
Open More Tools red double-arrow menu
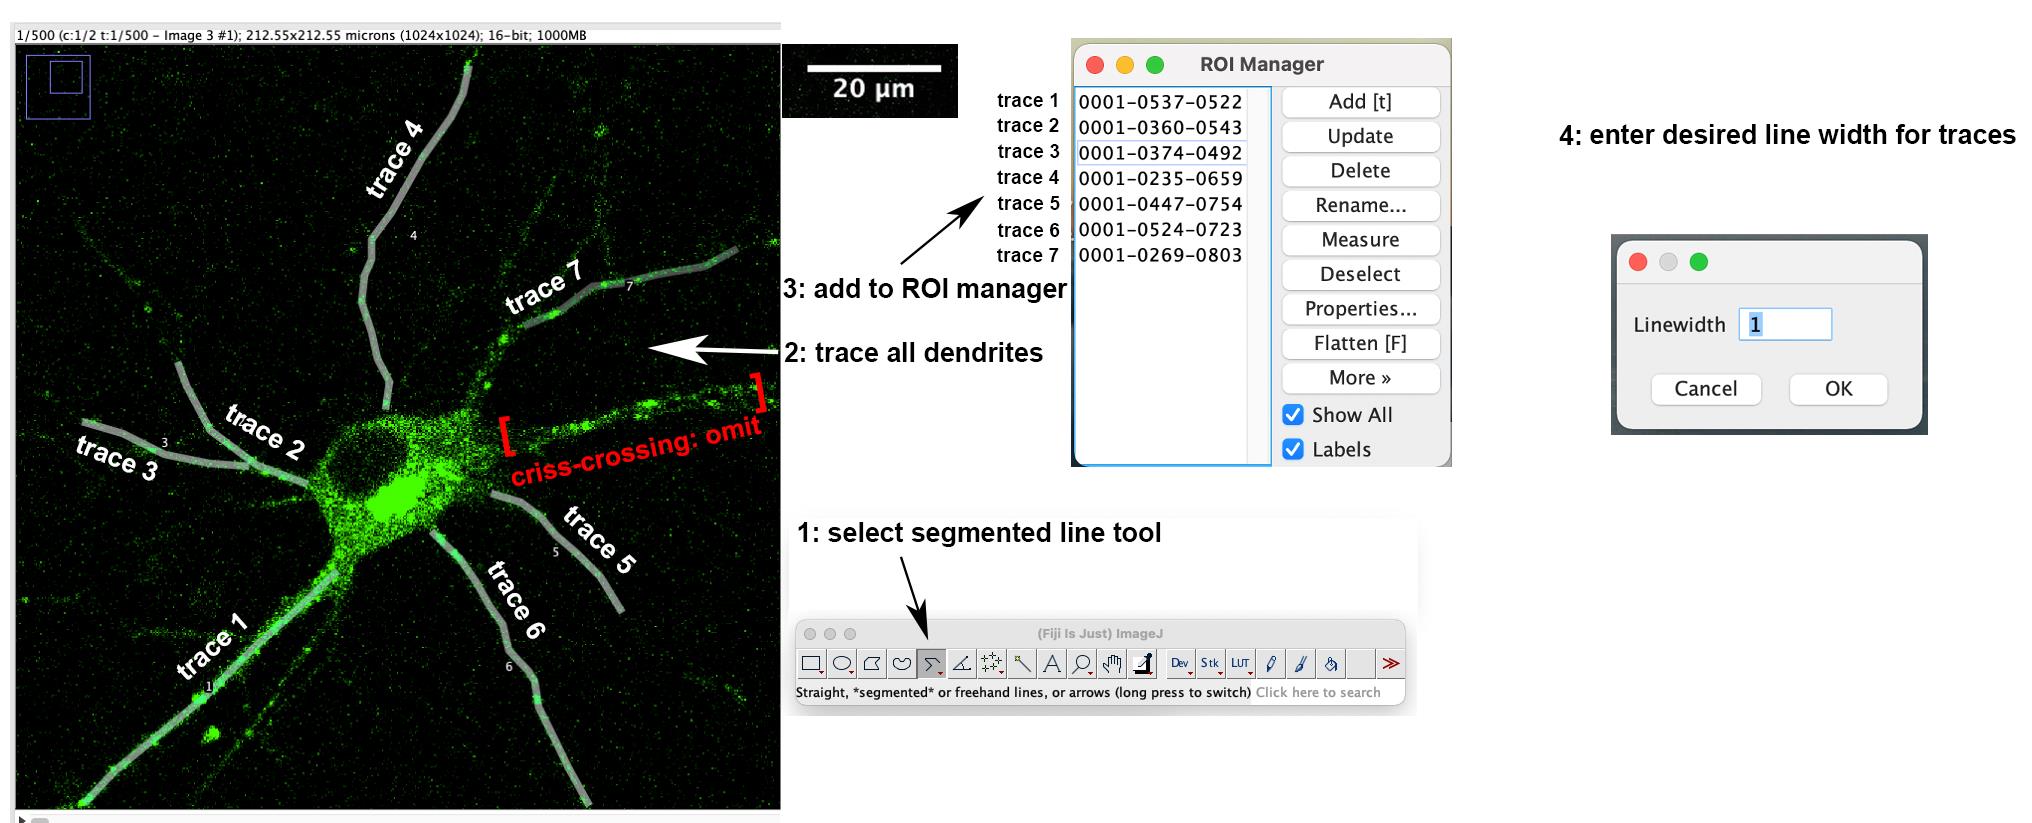tap(1391, 663)
